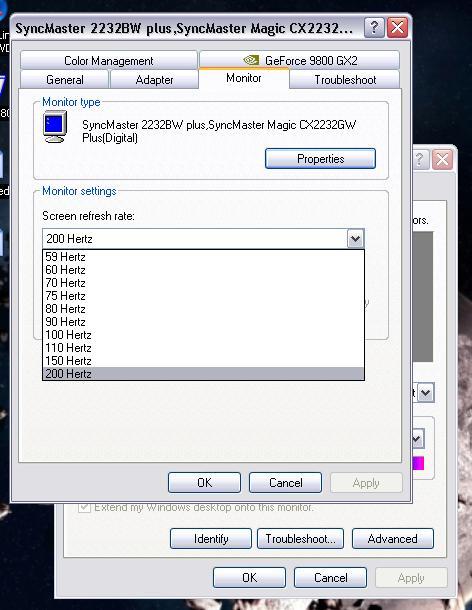
Task: Switch to the Color Management tab
Action: (x=109, y=61)
